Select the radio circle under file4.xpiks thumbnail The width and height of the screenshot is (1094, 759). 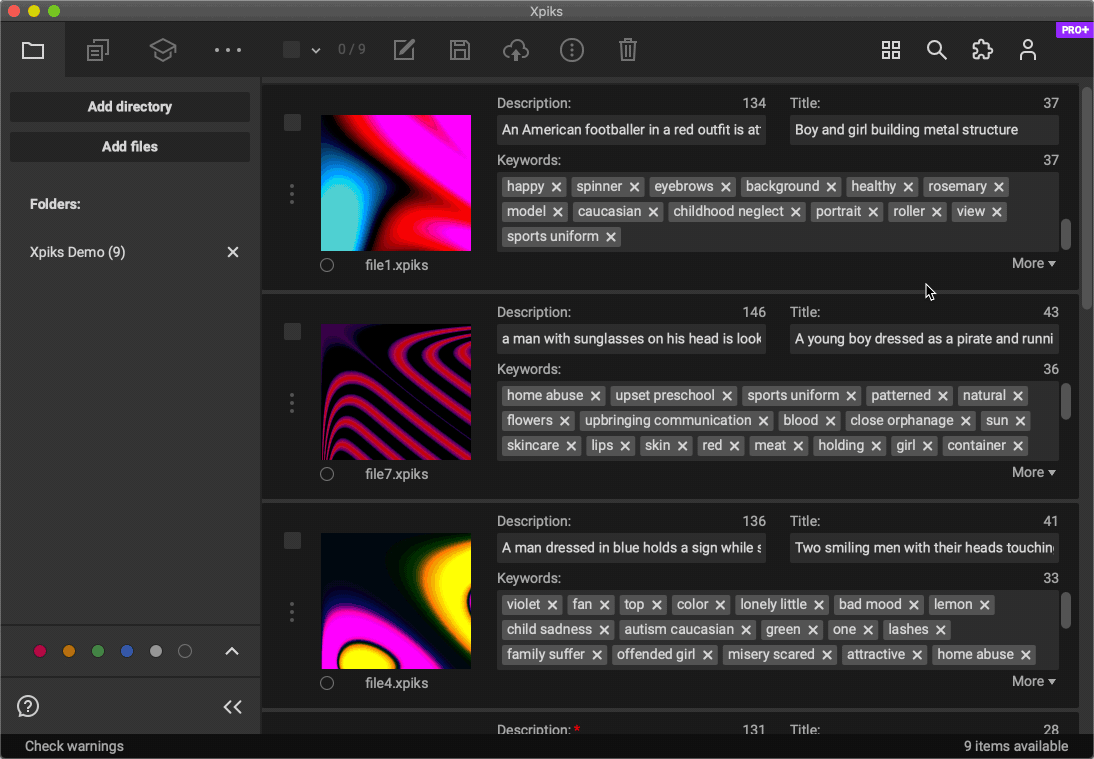(327, 683)
